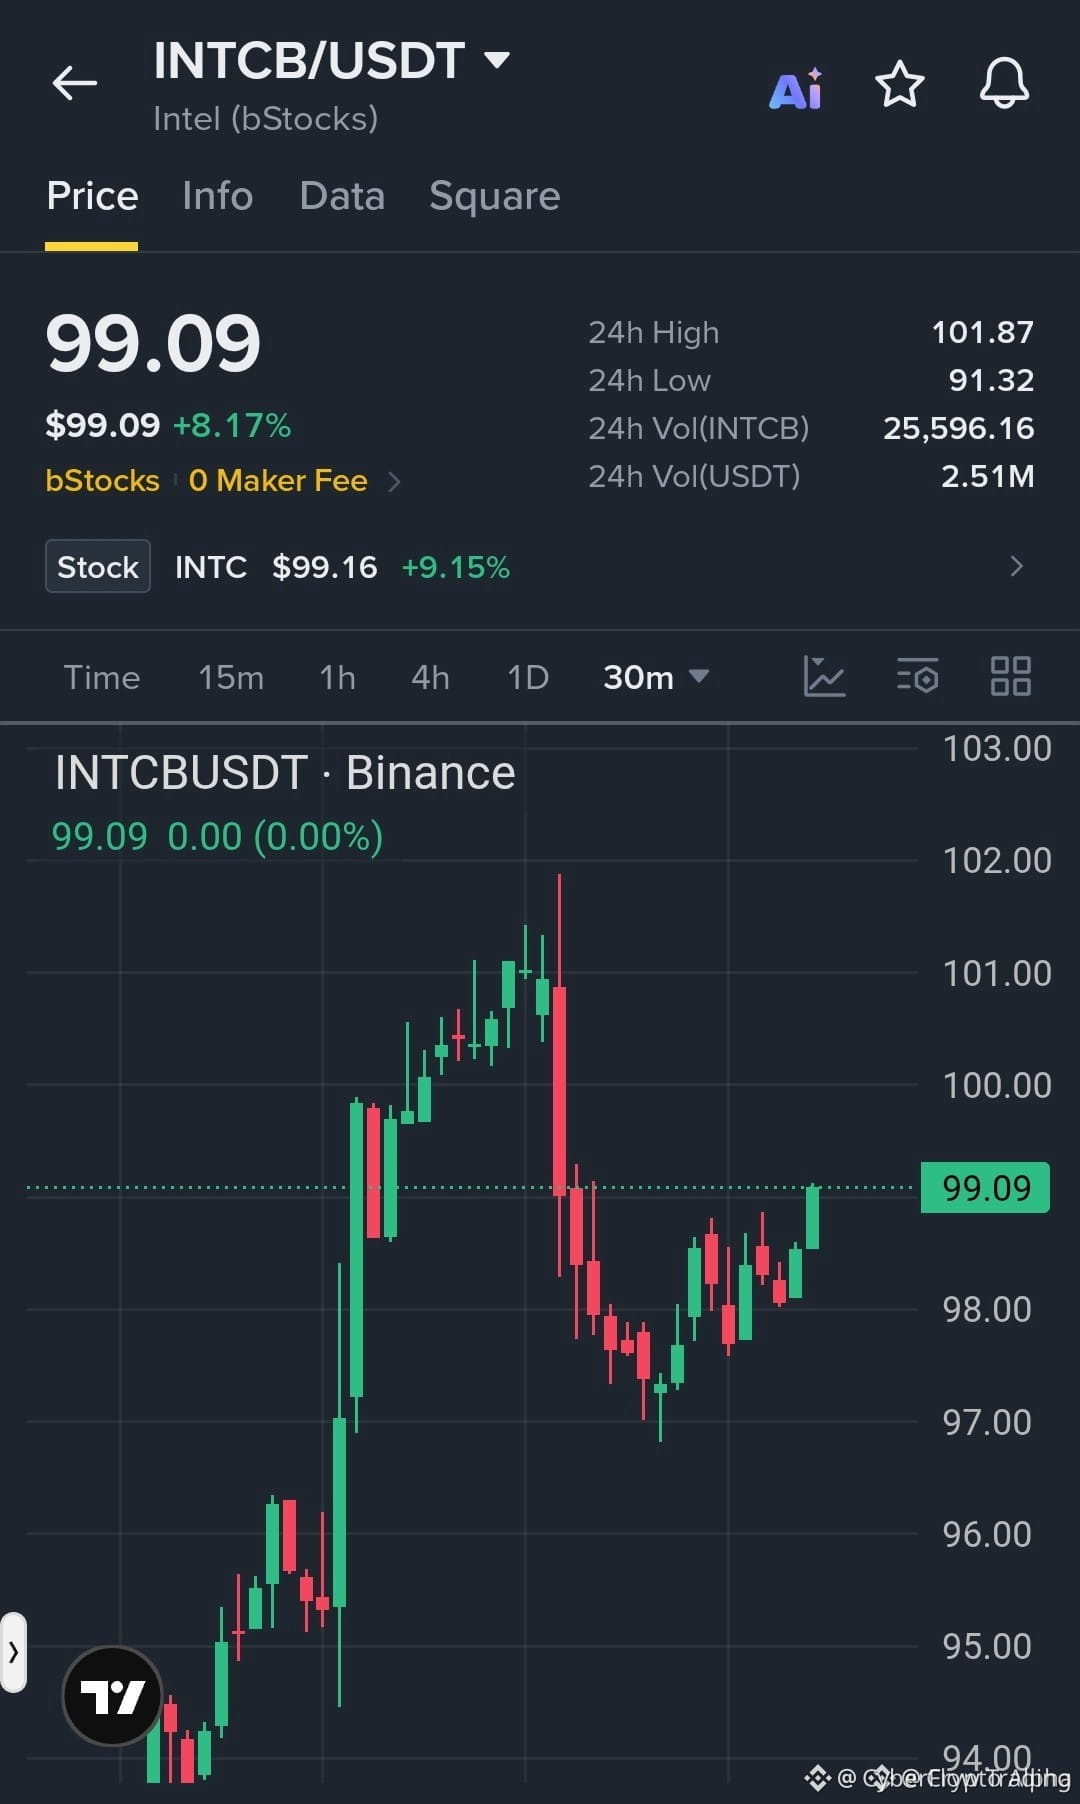1080x1804 pixels.
Task: Click the INTCBUSDT · Binance chart title
Action: 285,773
